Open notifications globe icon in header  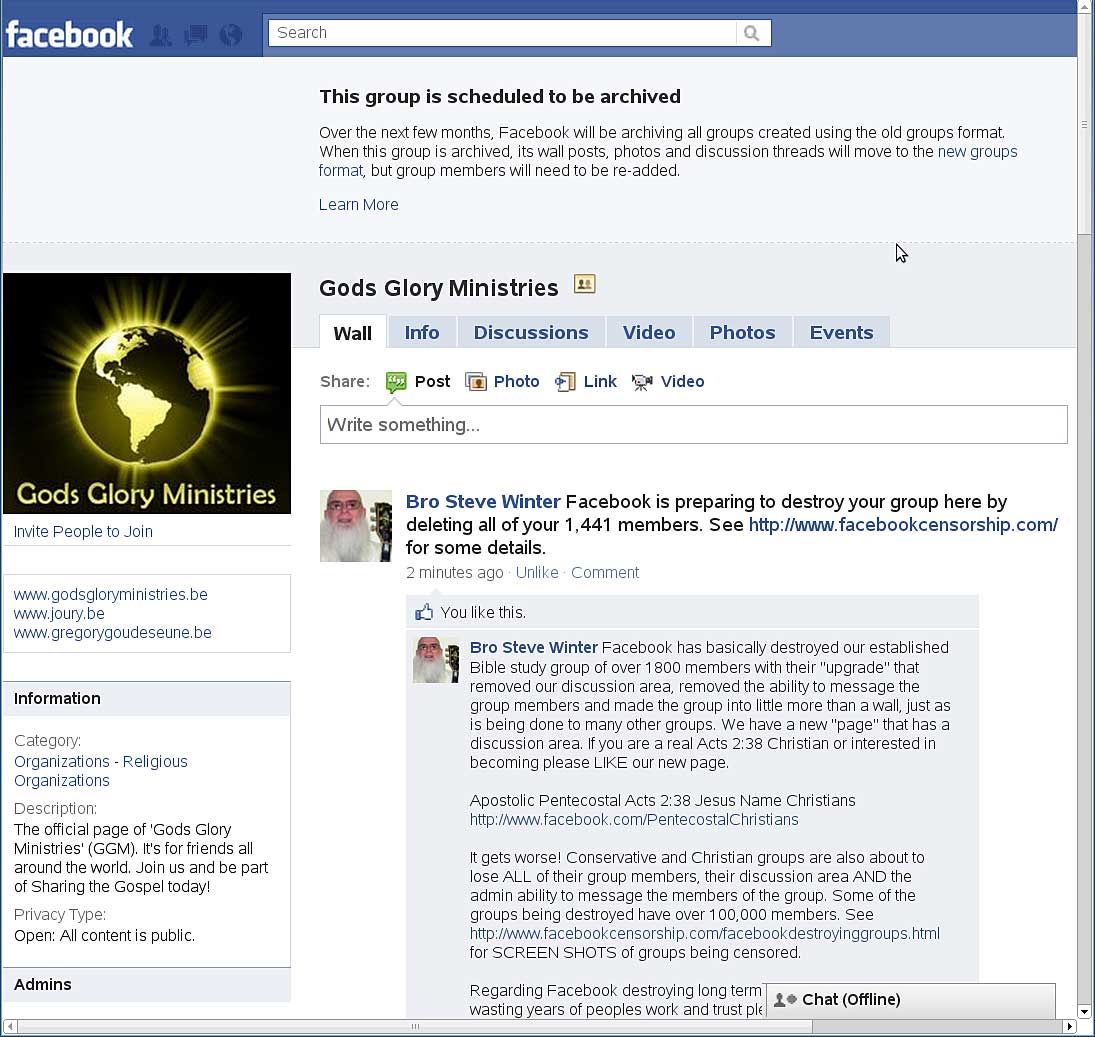230,34
